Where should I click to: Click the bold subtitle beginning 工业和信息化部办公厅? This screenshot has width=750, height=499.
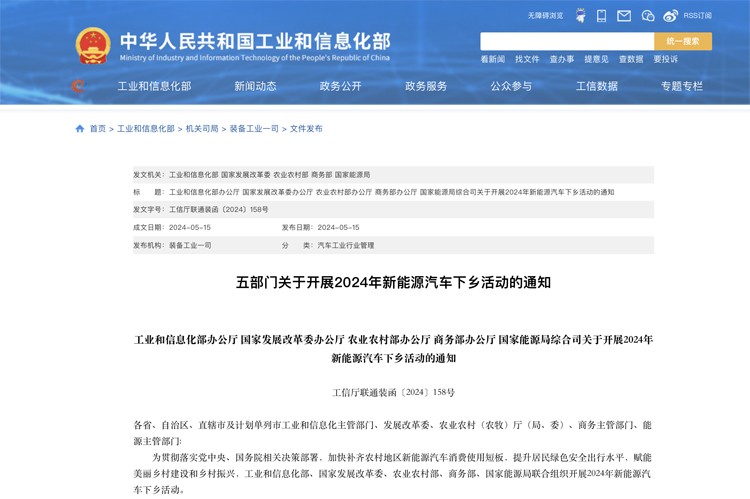click(x=393, y=349)
